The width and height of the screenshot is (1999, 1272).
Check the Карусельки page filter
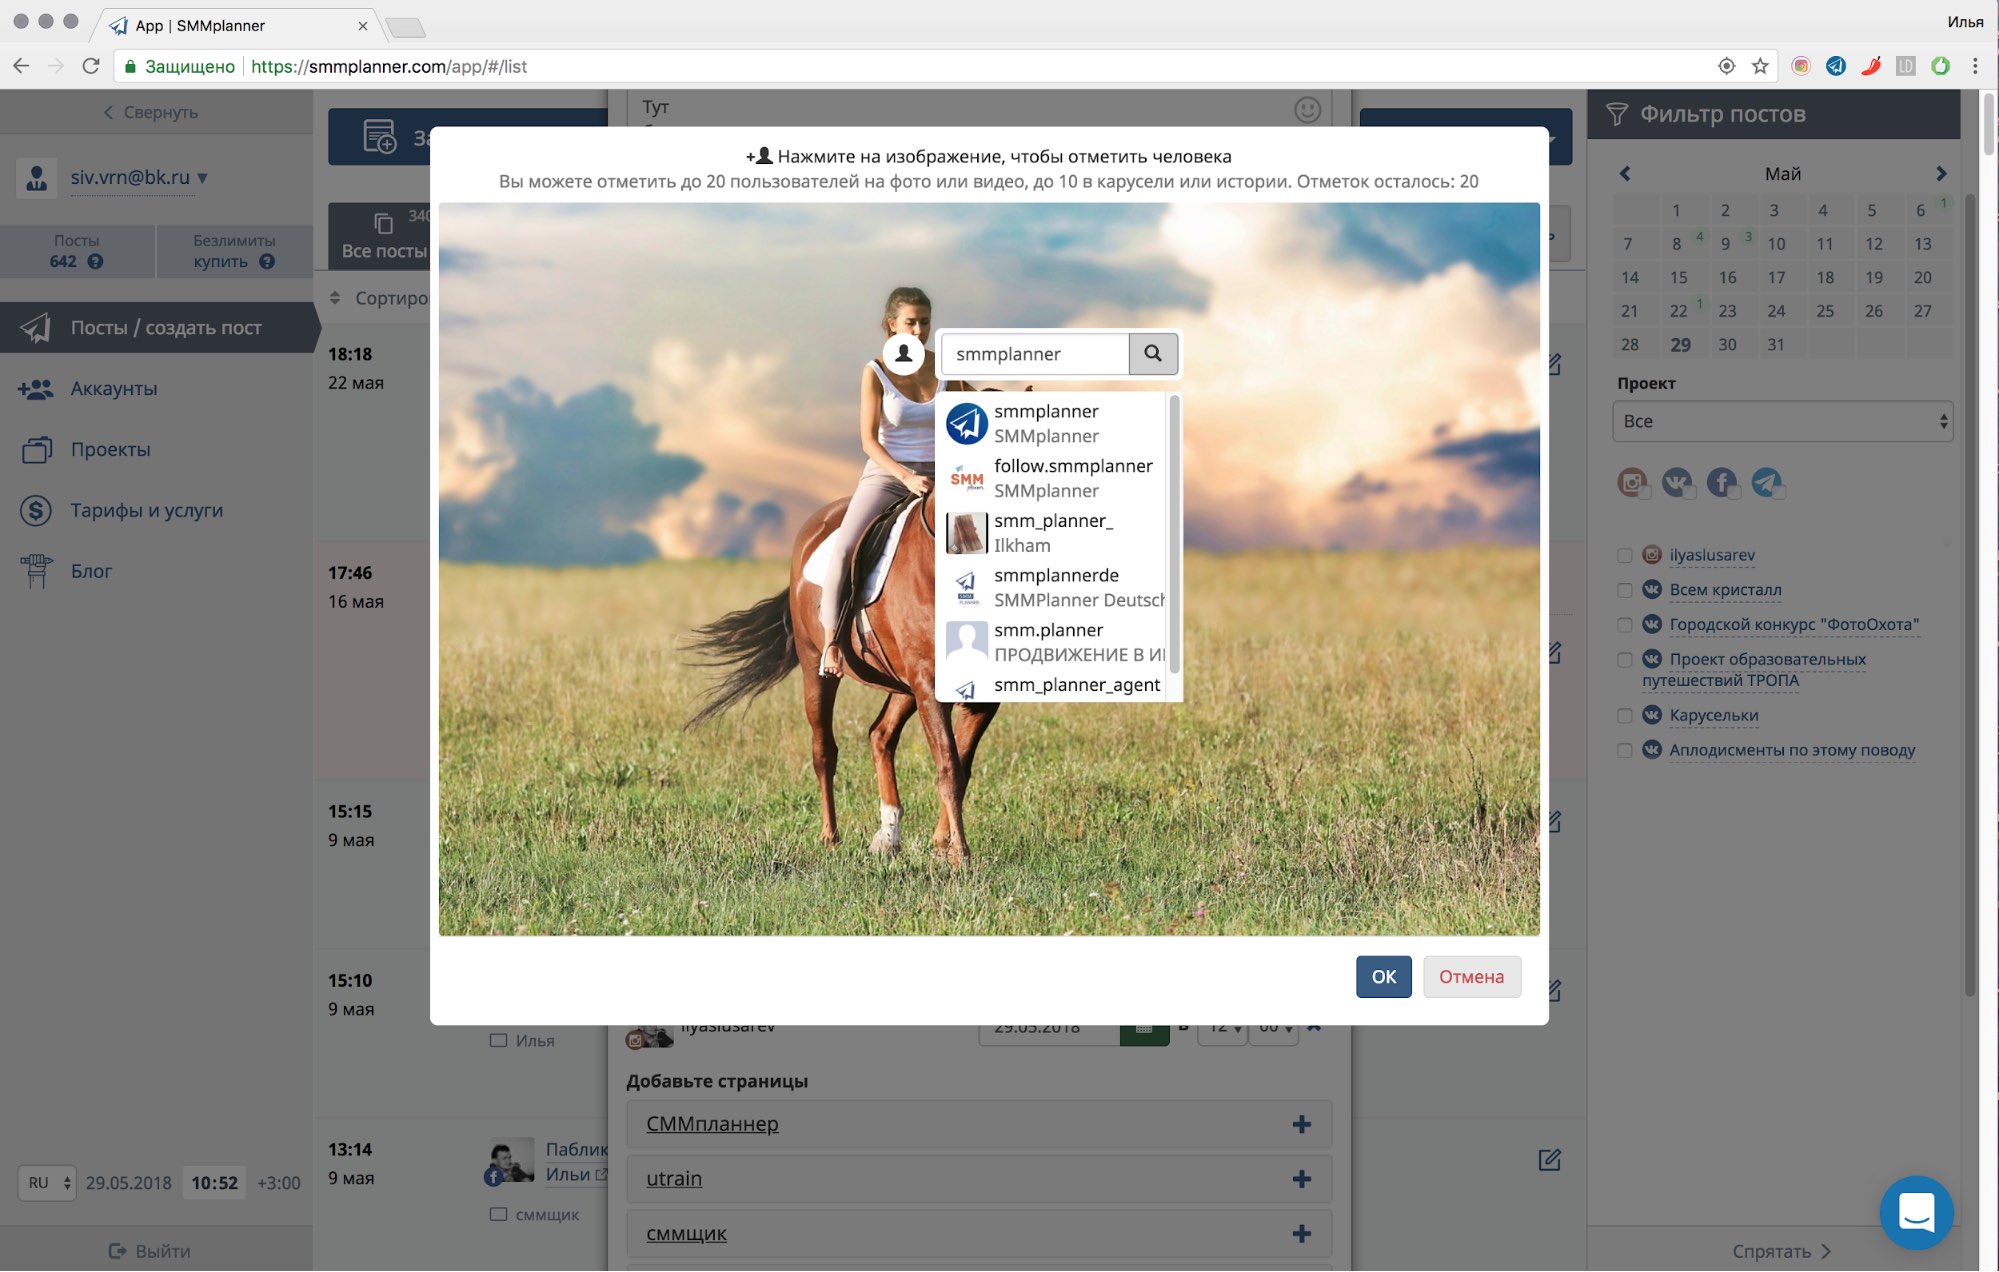[1624, 716]
